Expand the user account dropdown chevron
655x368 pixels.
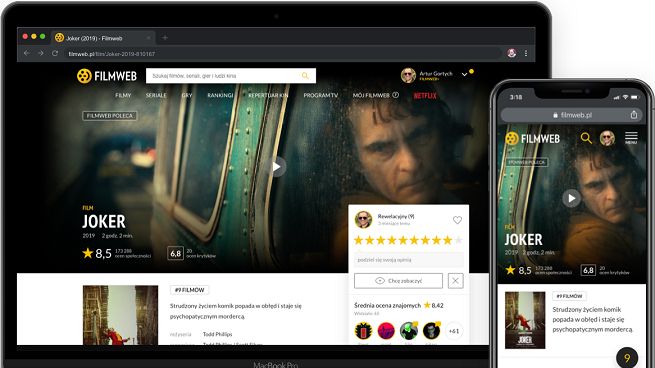click(464, 74)
